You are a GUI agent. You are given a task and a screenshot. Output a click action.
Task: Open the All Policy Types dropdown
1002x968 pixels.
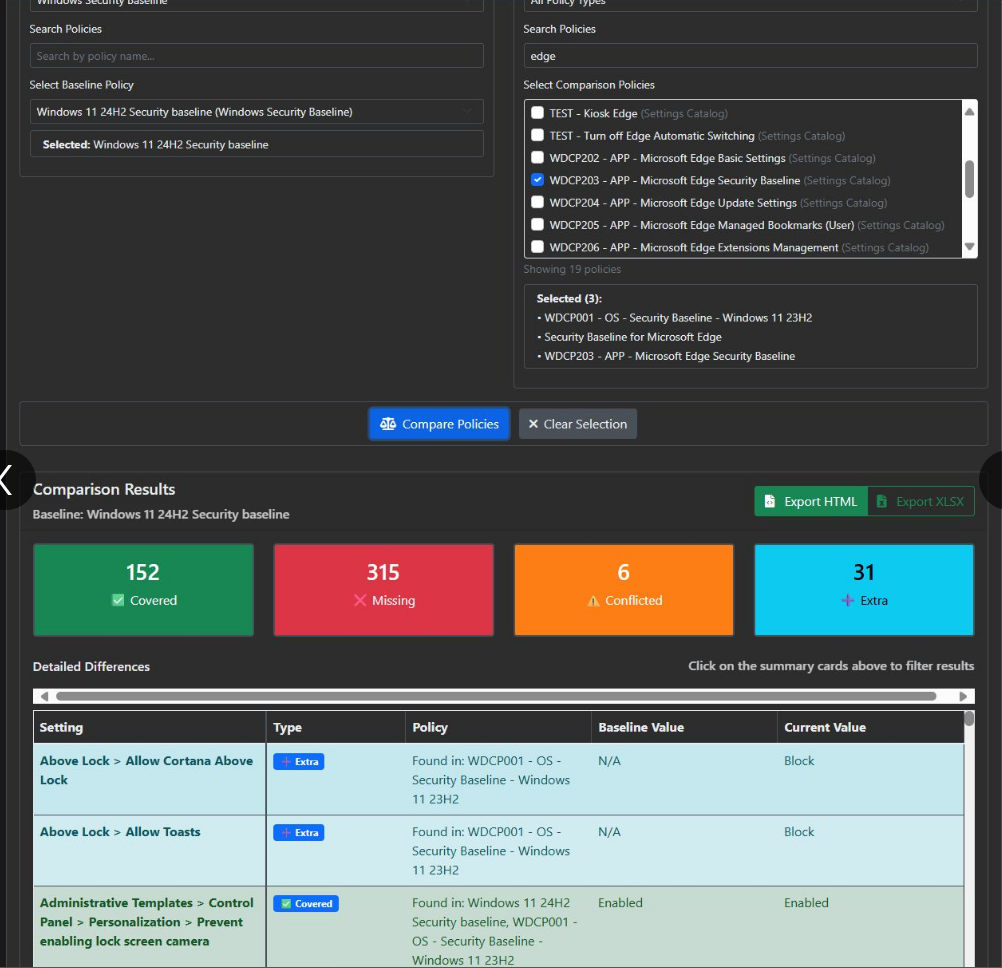pos(750,4)
